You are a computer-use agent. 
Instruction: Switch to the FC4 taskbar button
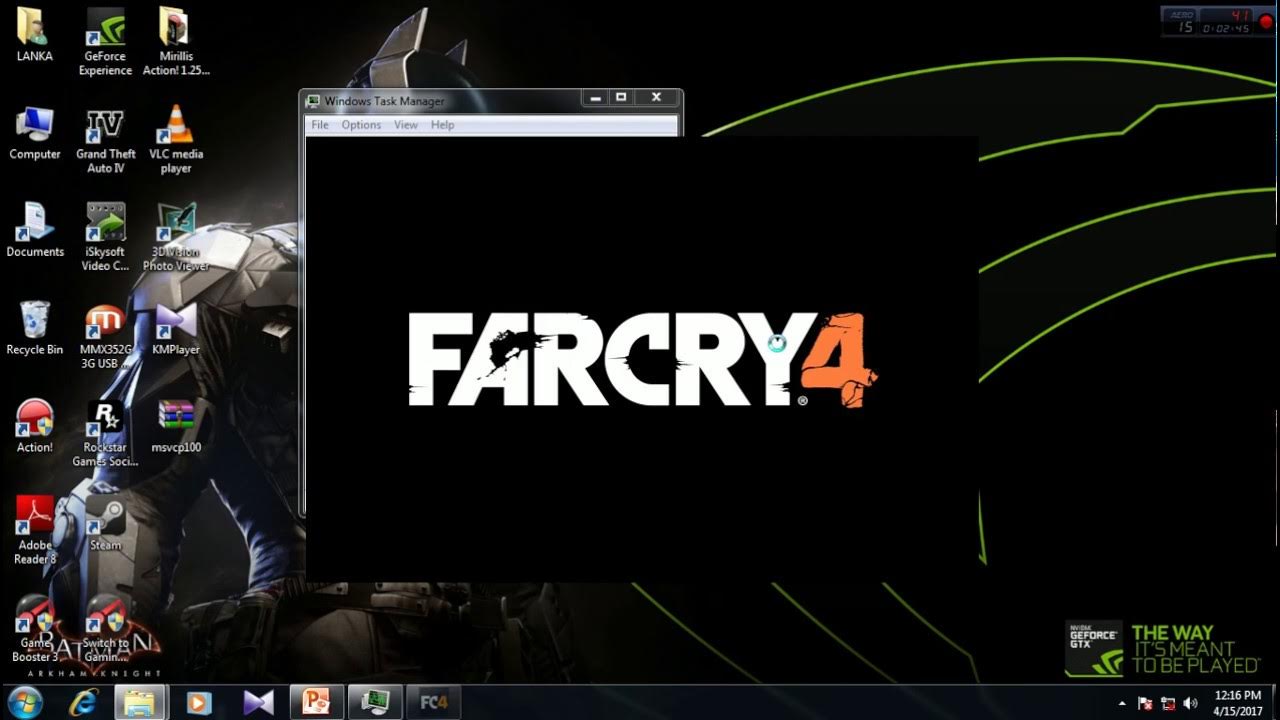point(434,702)
